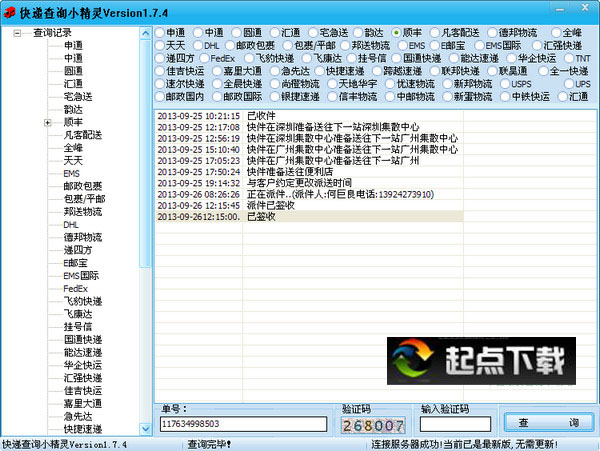Select the 德邦物流 radio button
600x451 pixels.
tap(492, 33)
